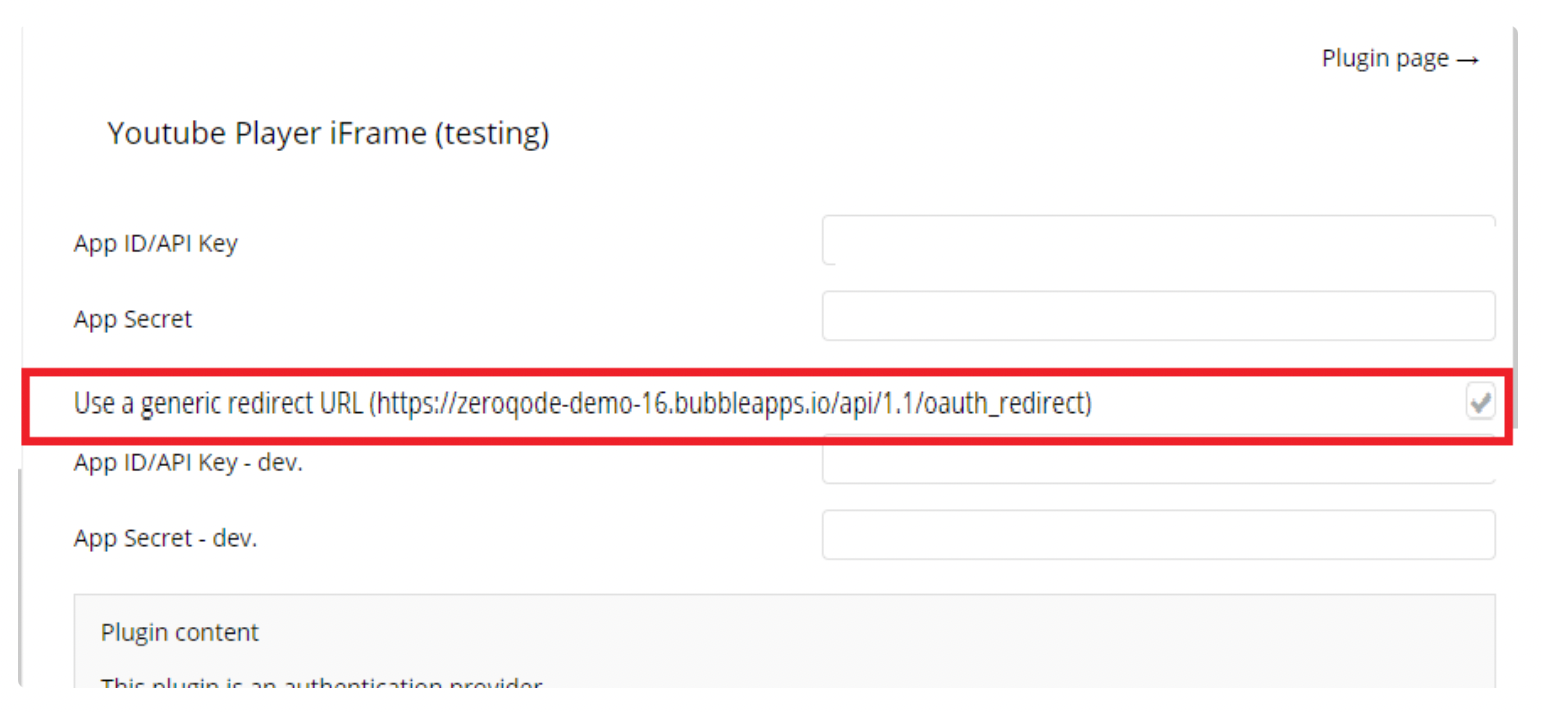The width and height of the screenshot is (1542, 712).
Task: Click the "App Secret - dev." label
Action: click(x=165, y=538)
